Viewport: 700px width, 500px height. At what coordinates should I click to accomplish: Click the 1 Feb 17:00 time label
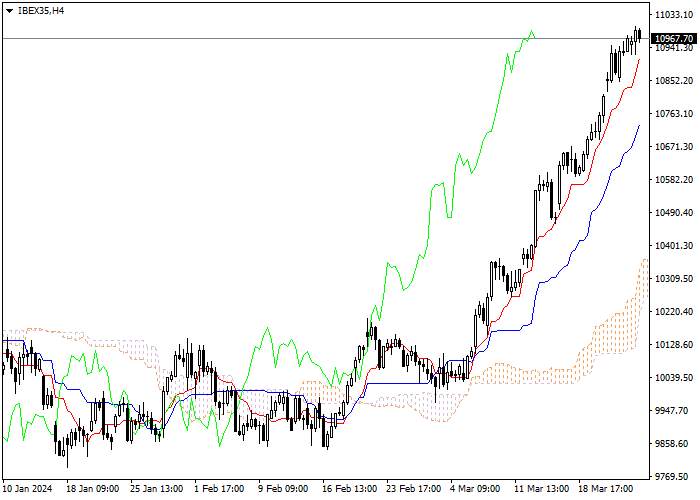219,489
